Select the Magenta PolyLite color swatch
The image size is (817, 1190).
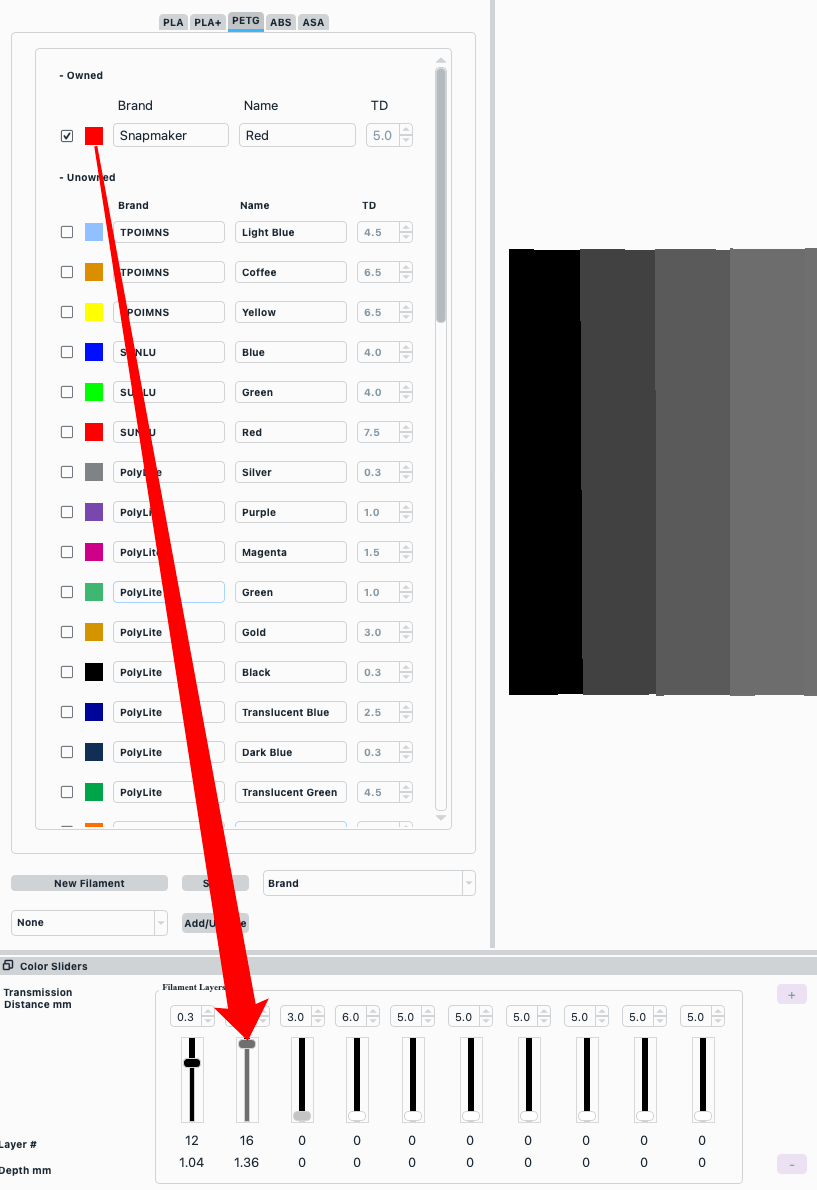[93, 551]
